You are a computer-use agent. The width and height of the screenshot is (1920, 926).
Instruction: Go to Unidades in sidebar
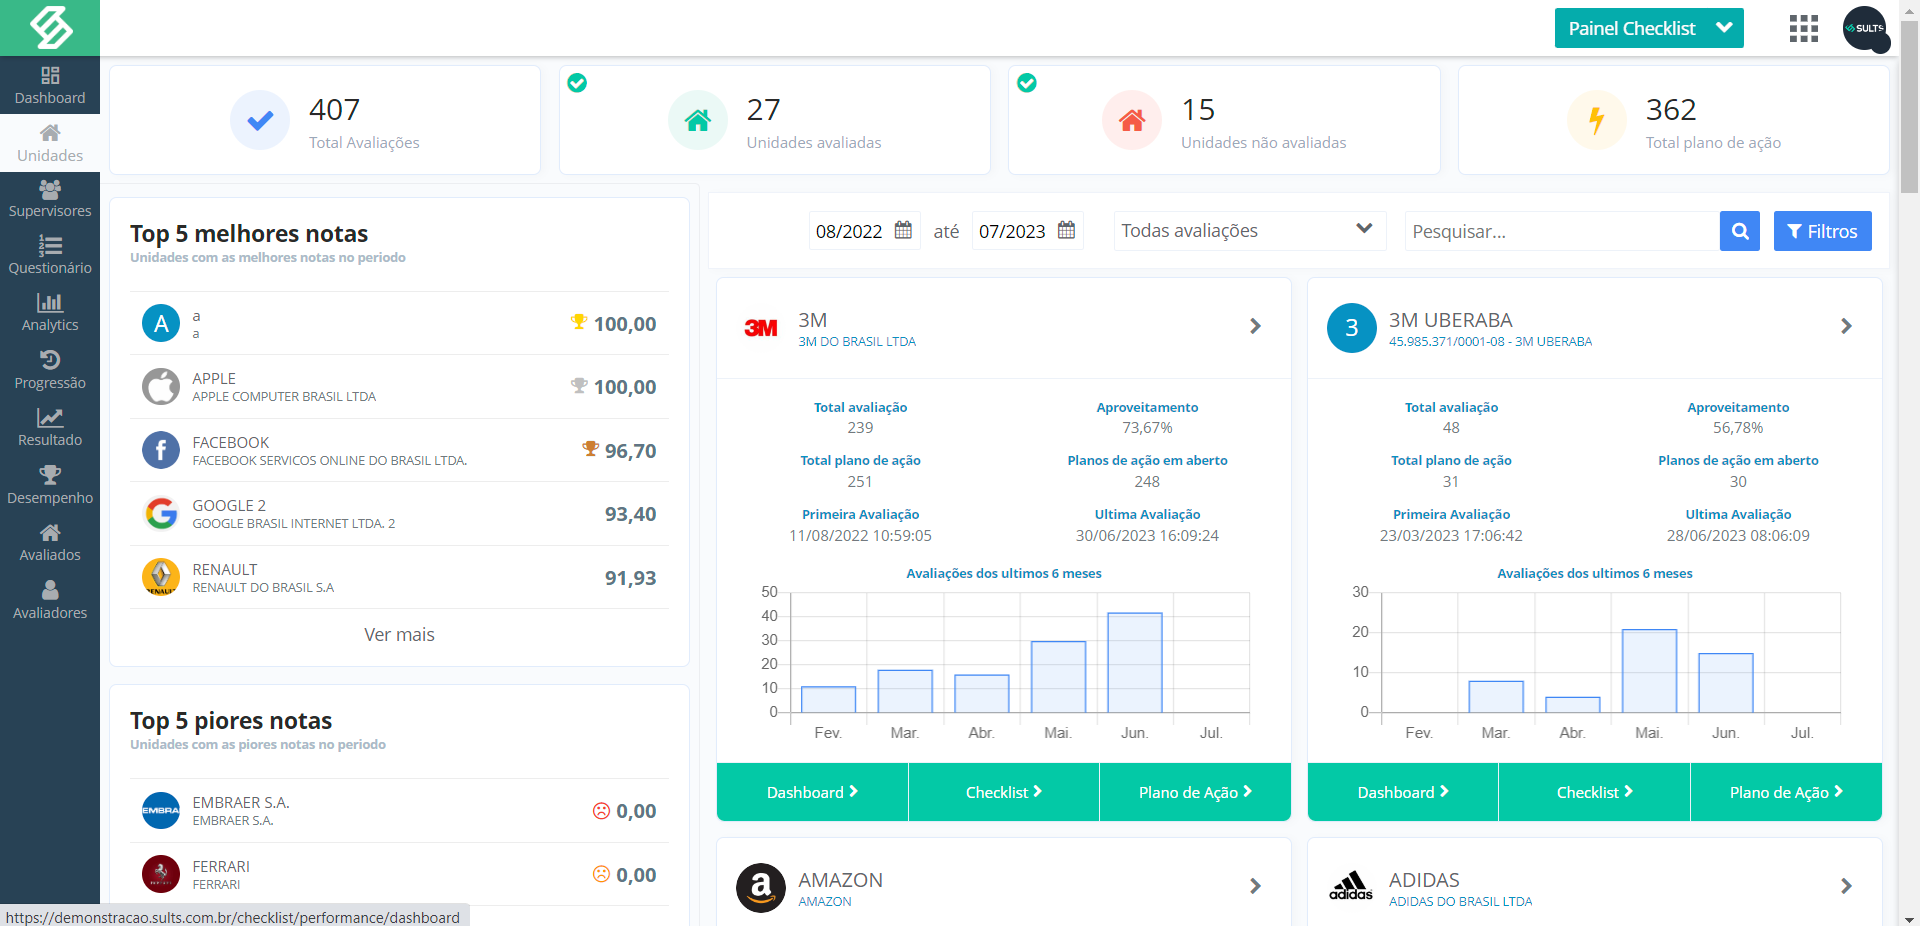coord(50,143)
